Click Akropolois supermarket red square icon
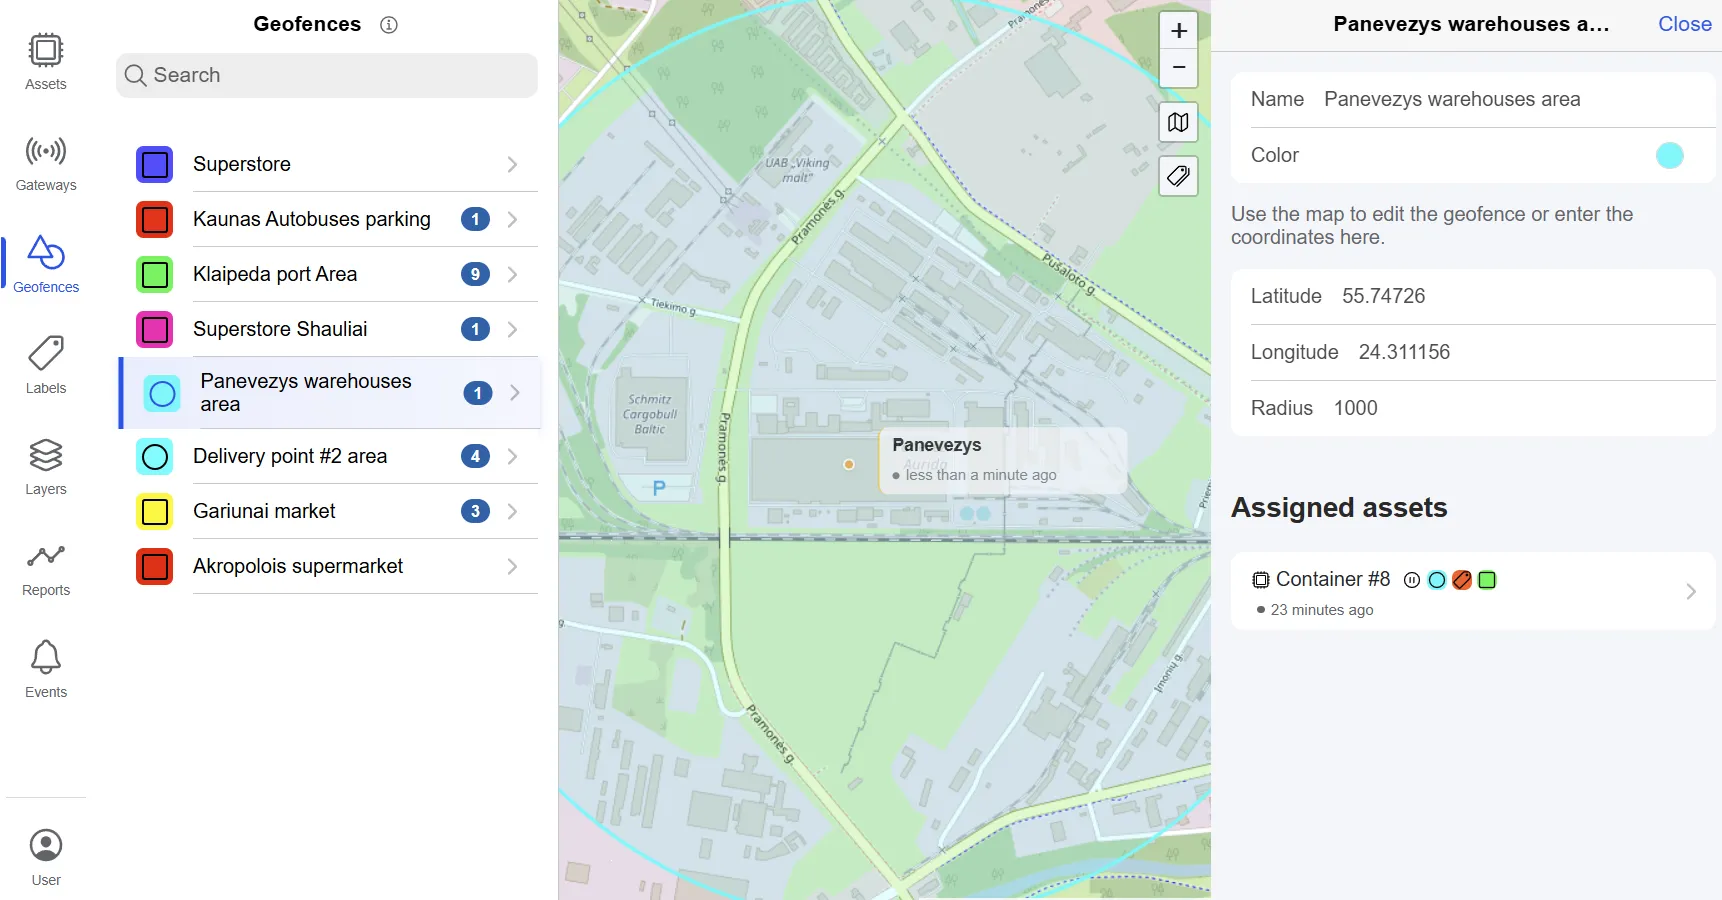The width and height of the screenshot is (1722, 900). 155,567
